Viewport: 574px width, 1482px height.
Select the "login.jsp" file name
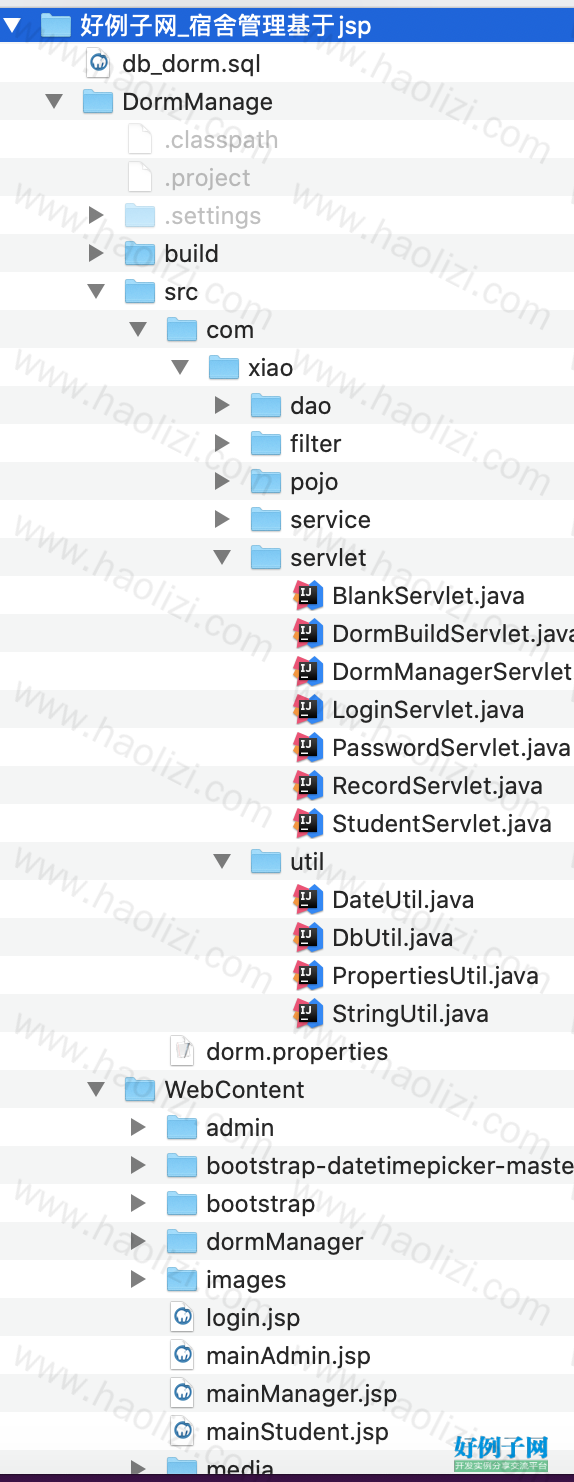(x=253, y=1319)
